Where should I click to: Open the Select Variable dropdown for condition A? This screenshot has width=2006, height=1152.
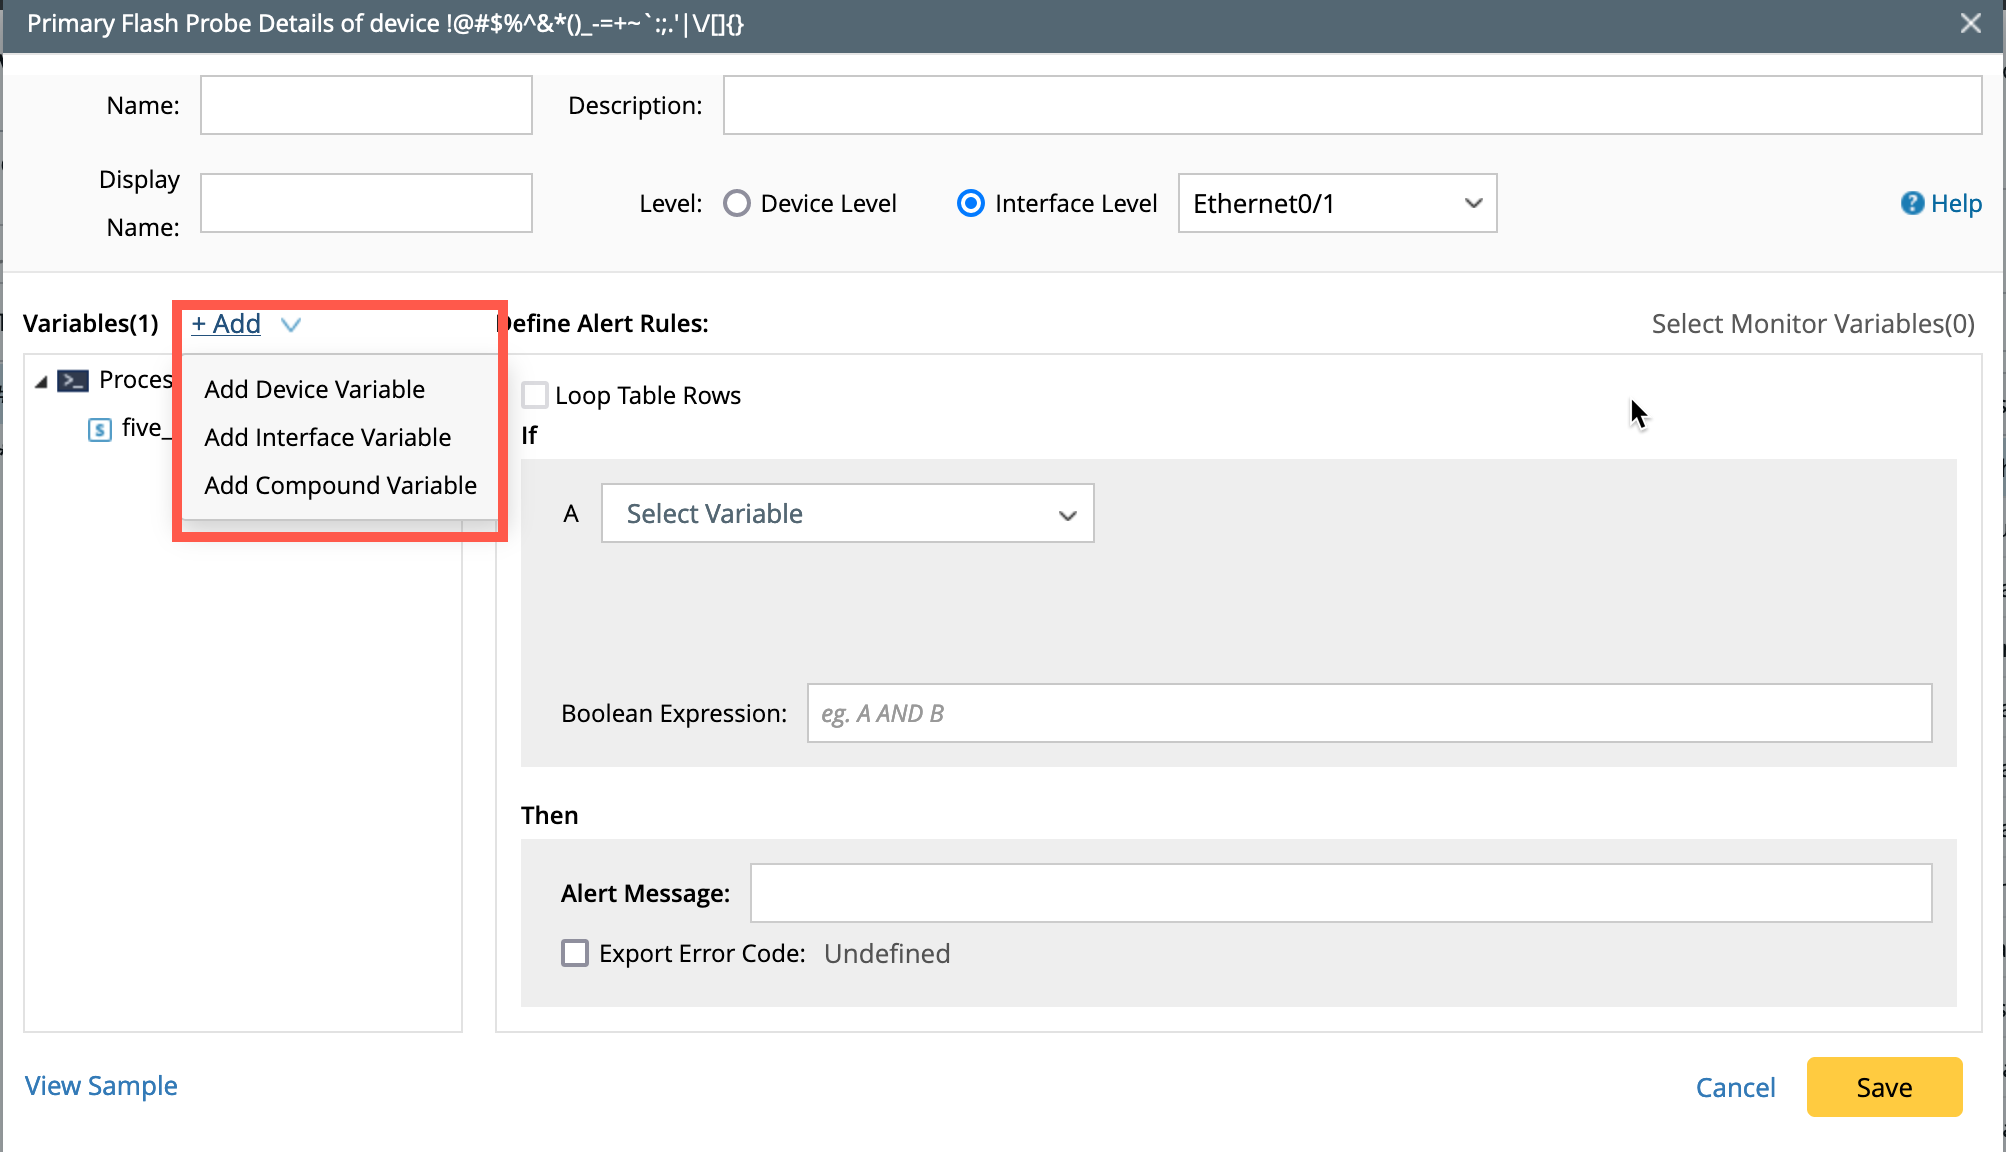847,513
